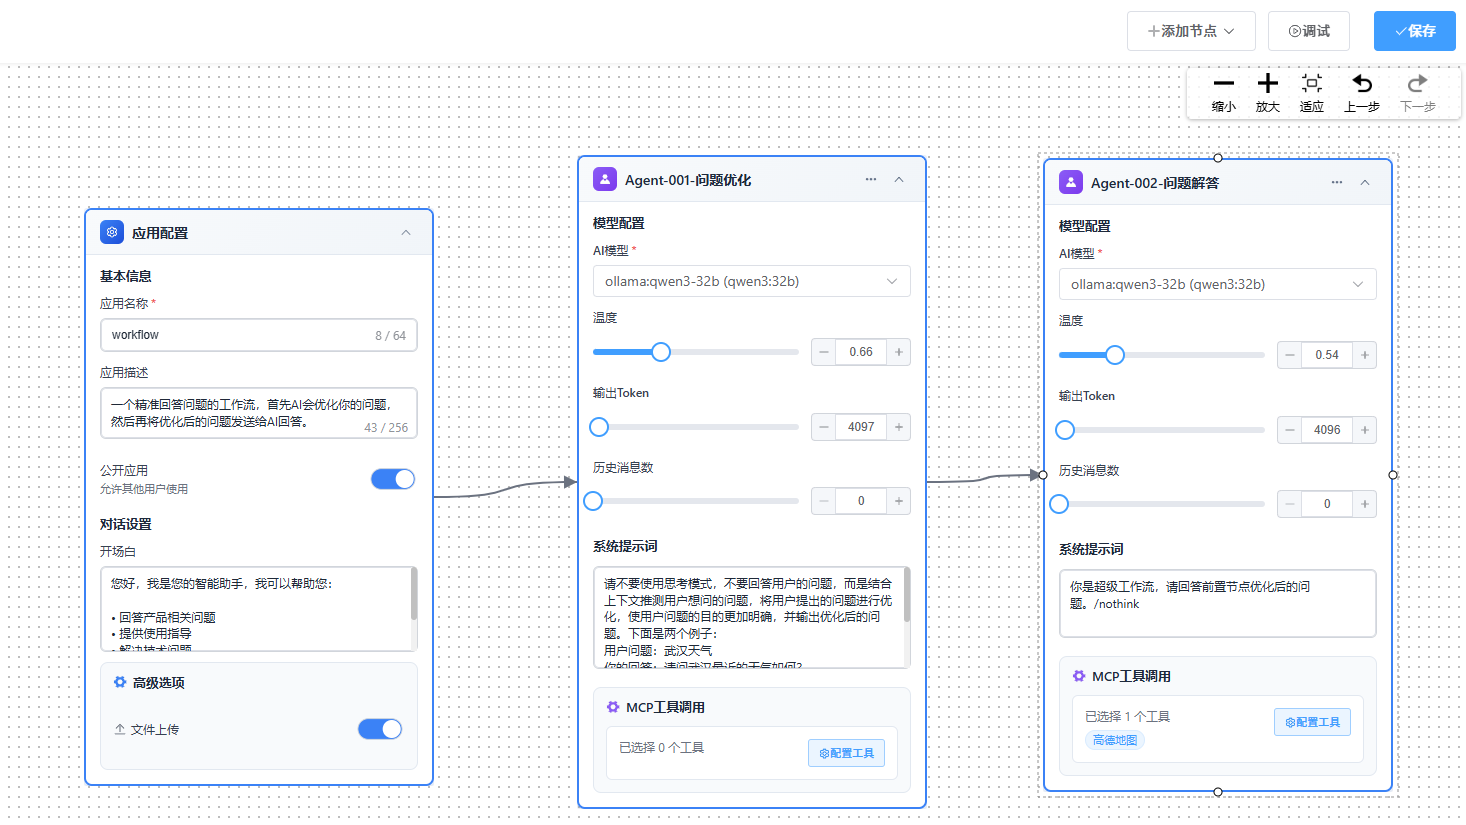Screen dimensions: 1466x825
Task: Click the zoom out (缩小) icon
Action: coord(1223,84)
